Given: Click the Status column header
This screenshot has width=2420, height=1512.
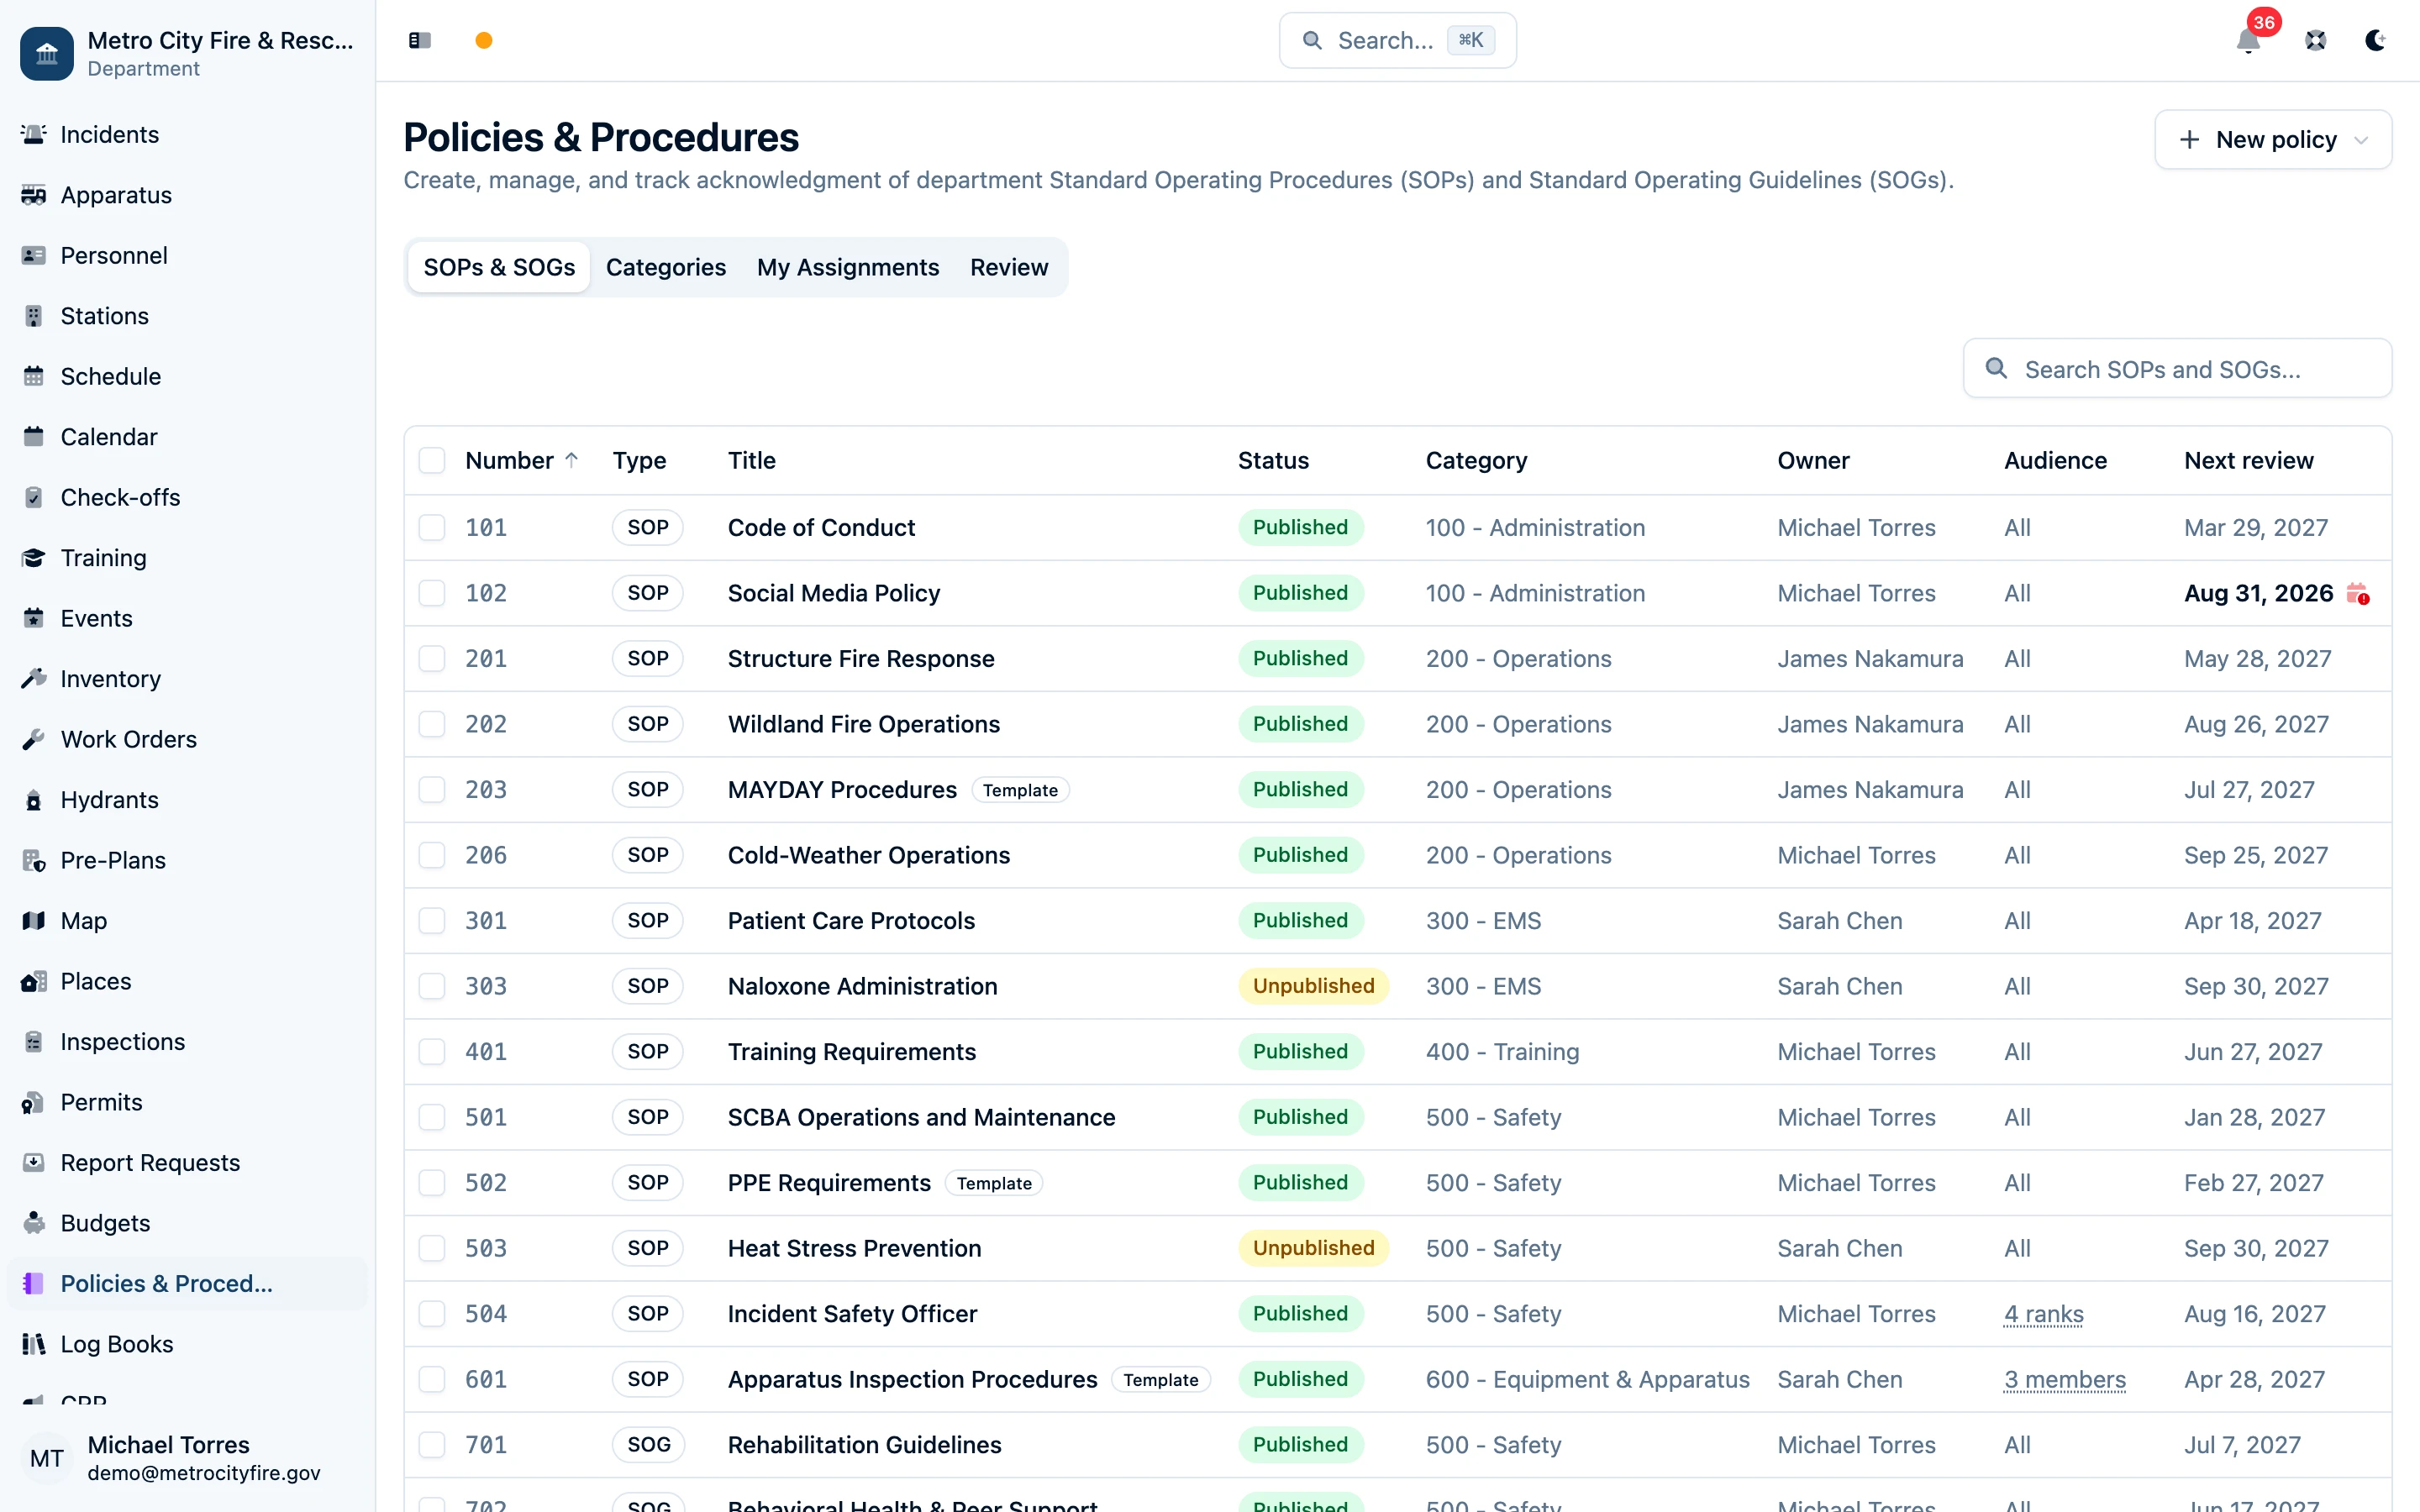Looking at the screenshot, I should [1273, 460].
